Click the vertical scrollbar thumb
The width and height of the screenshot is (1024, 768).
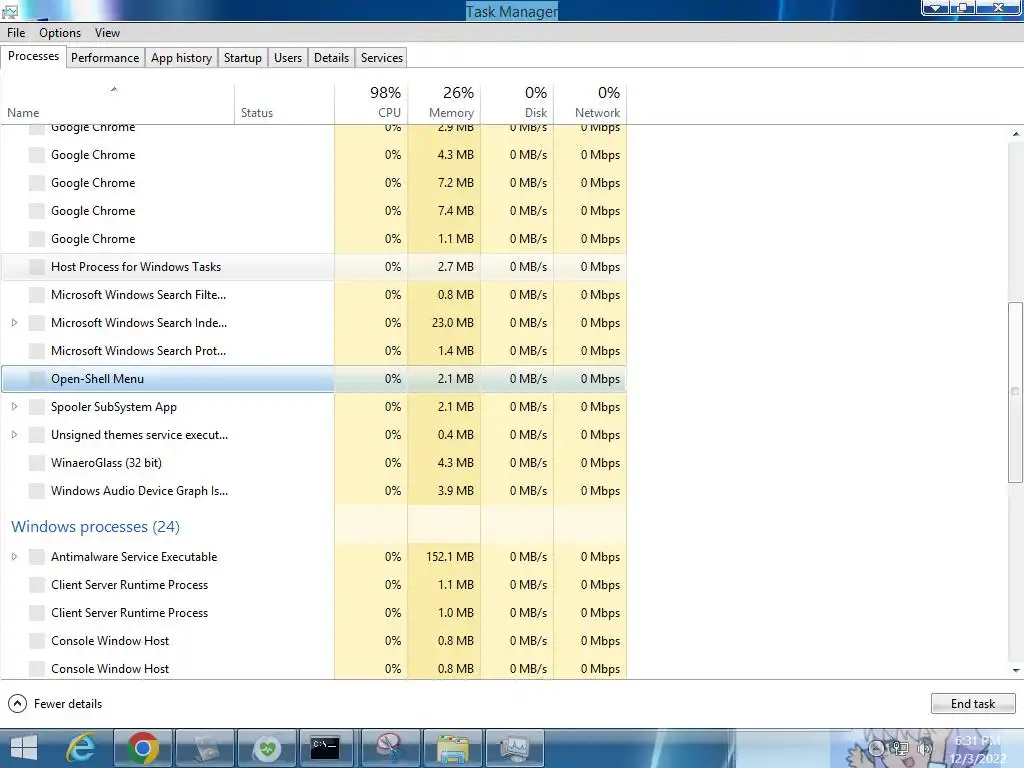pos(1015,392)
